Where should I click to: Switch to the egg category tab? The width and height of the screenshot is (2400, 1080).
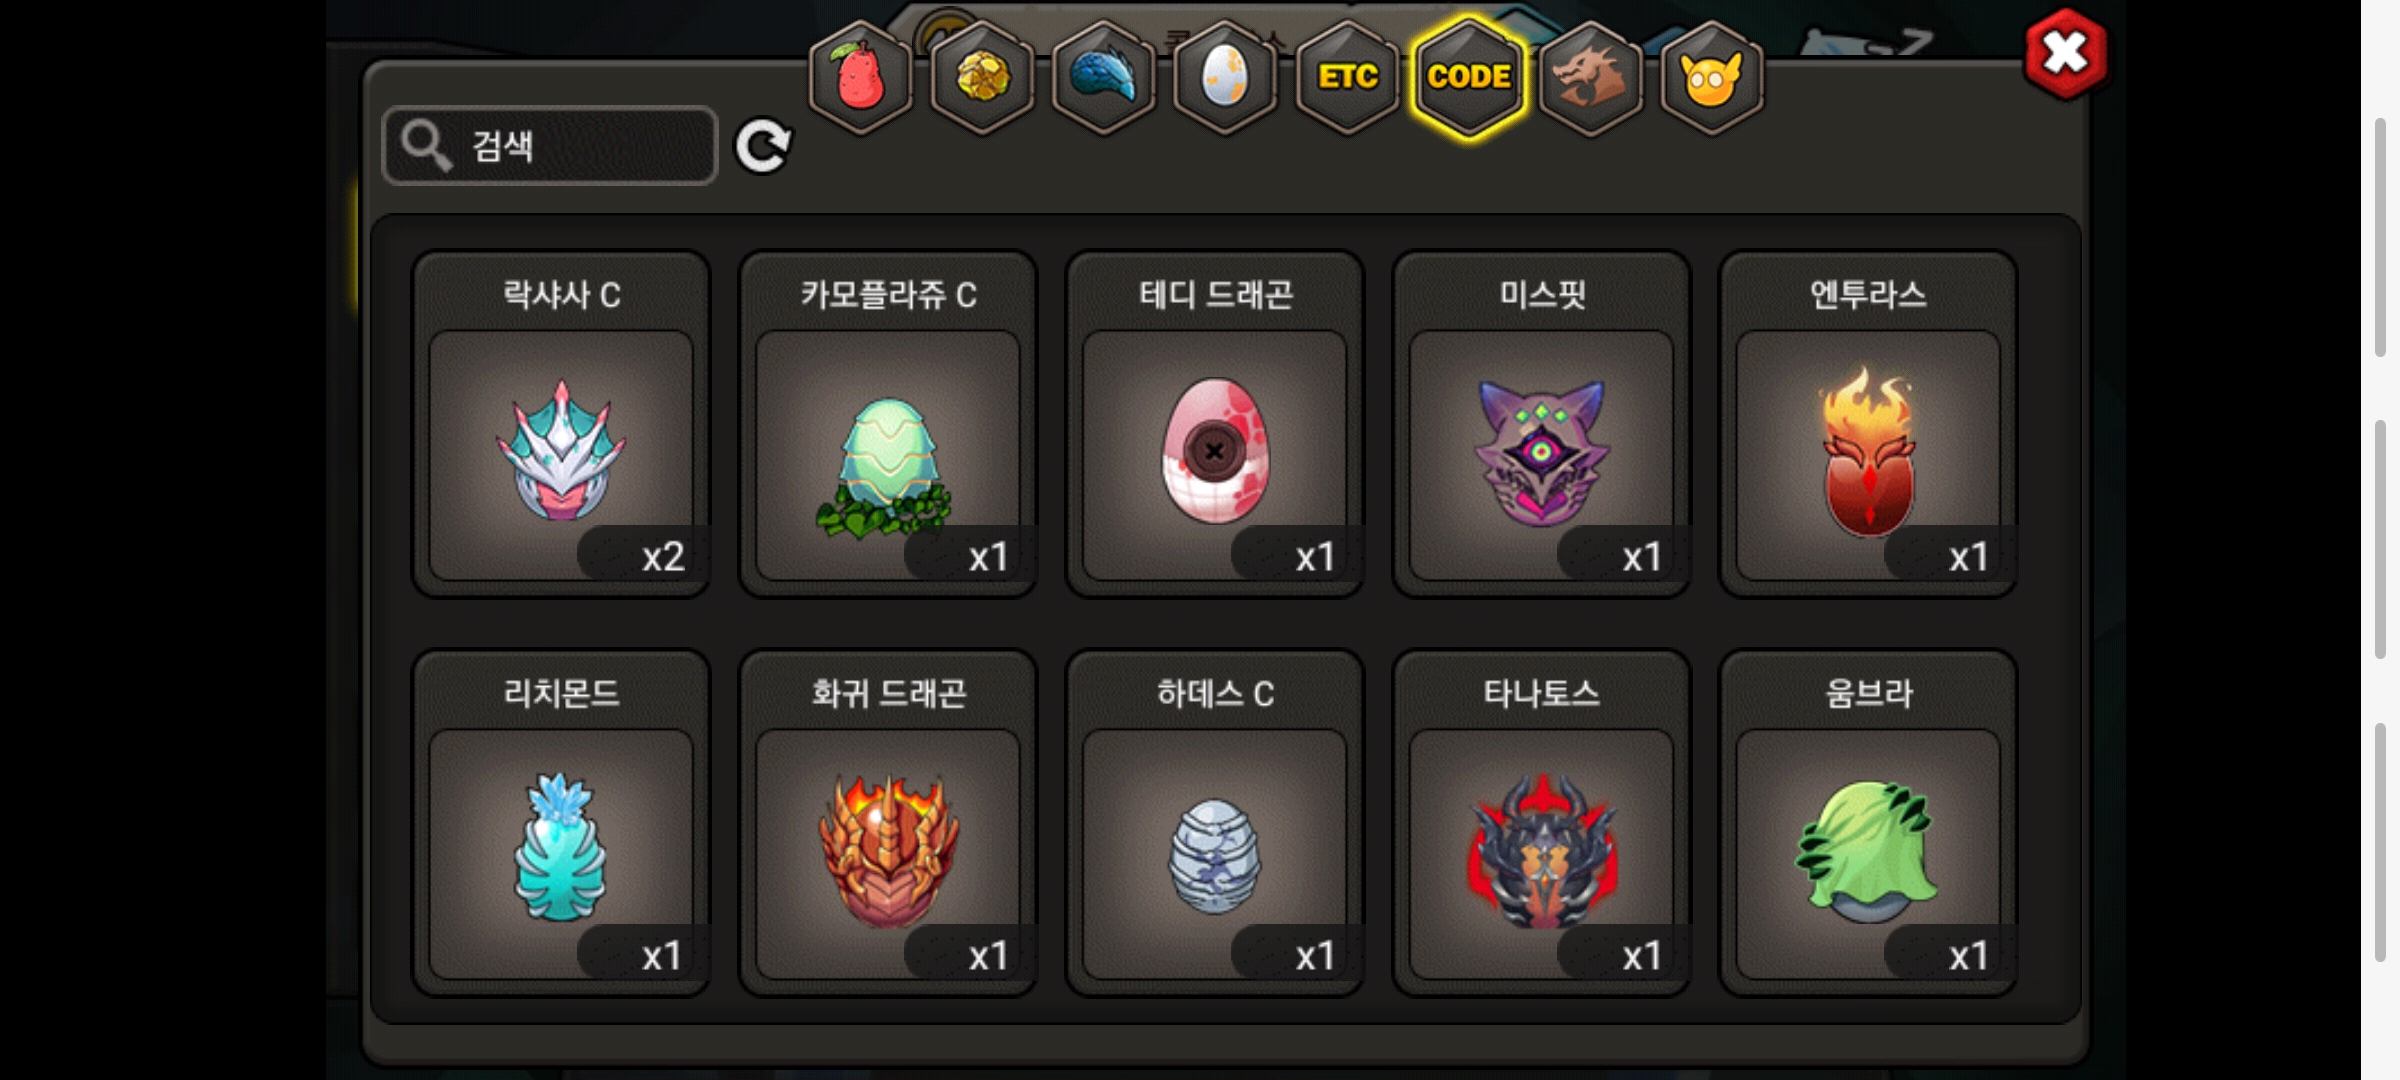1225,77
